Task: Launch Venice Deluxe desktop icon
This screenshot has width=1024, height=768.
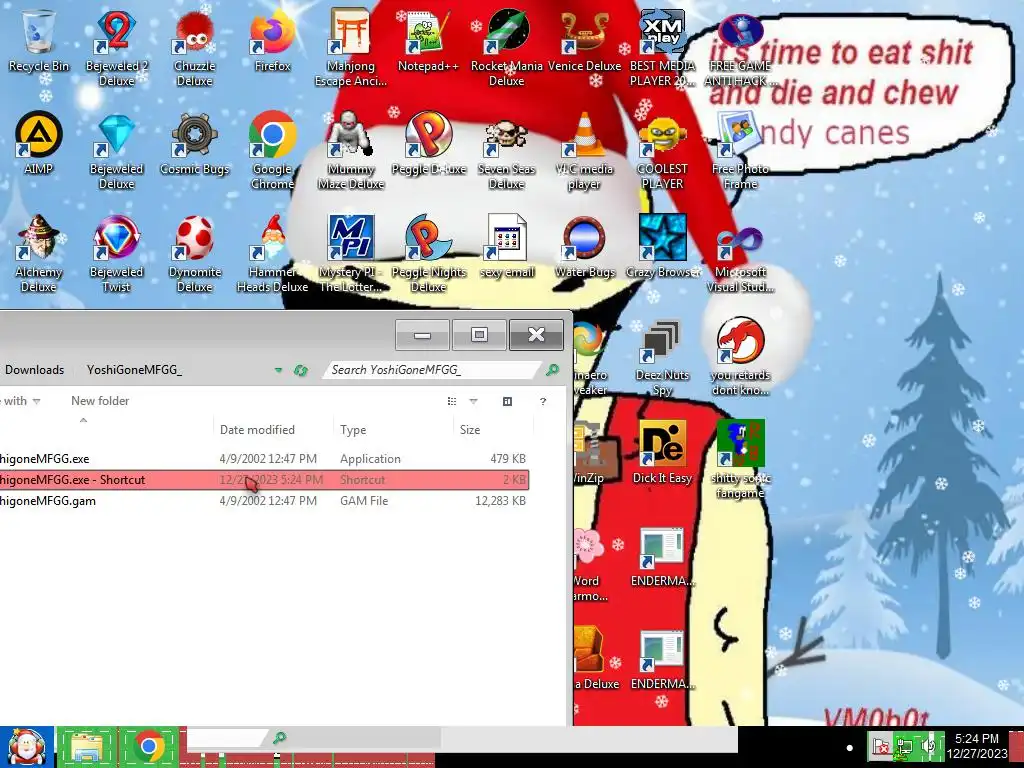Action: point(584,40)
